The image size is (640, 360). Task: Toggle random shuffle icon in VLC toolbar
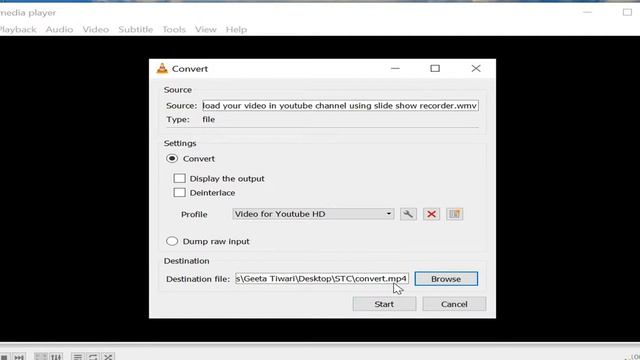pos(108,357)
